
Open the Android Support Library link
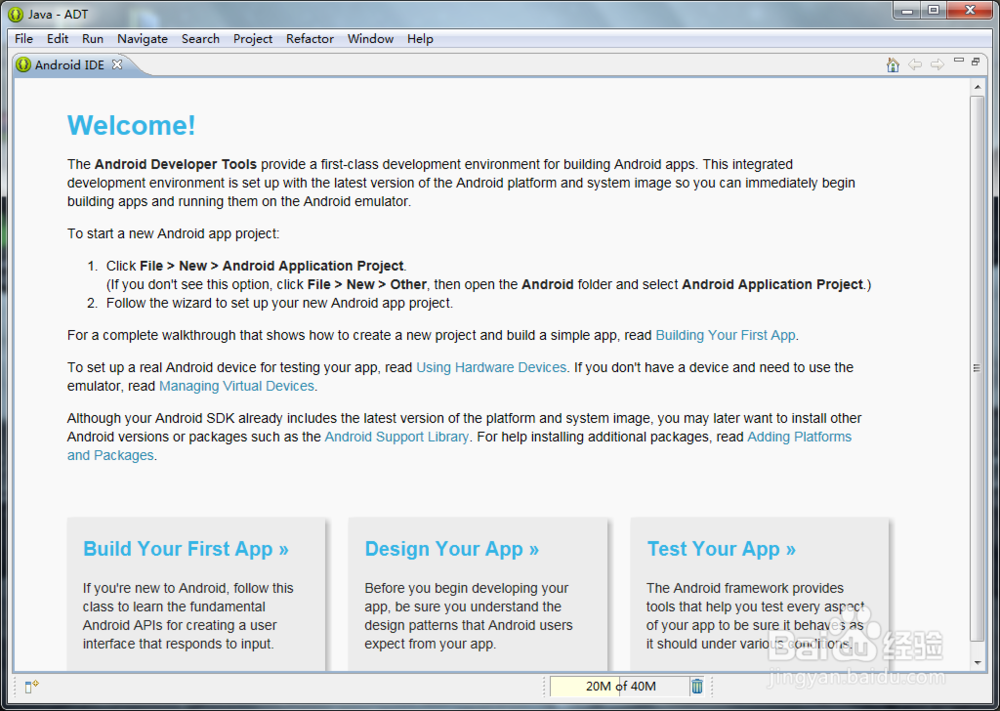tap(397, 437)
